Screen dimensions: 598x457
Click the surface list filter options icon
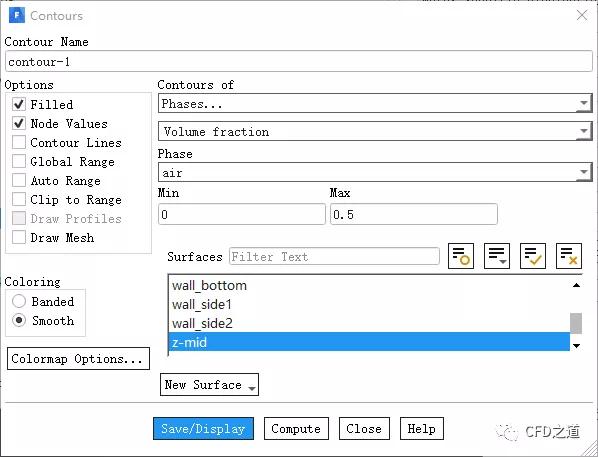(x=497, y=256)
